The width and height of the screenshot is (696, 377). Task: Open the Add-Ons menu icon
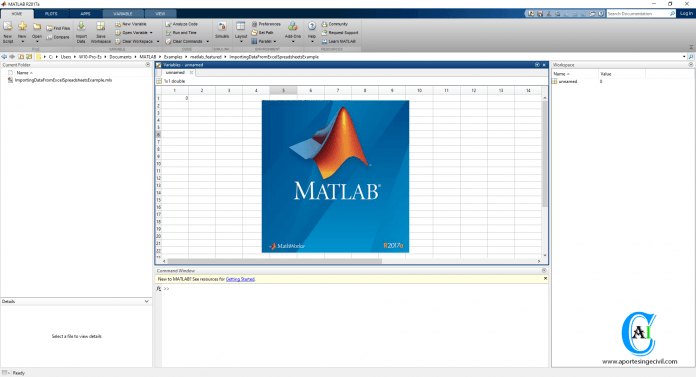(292, 26)
